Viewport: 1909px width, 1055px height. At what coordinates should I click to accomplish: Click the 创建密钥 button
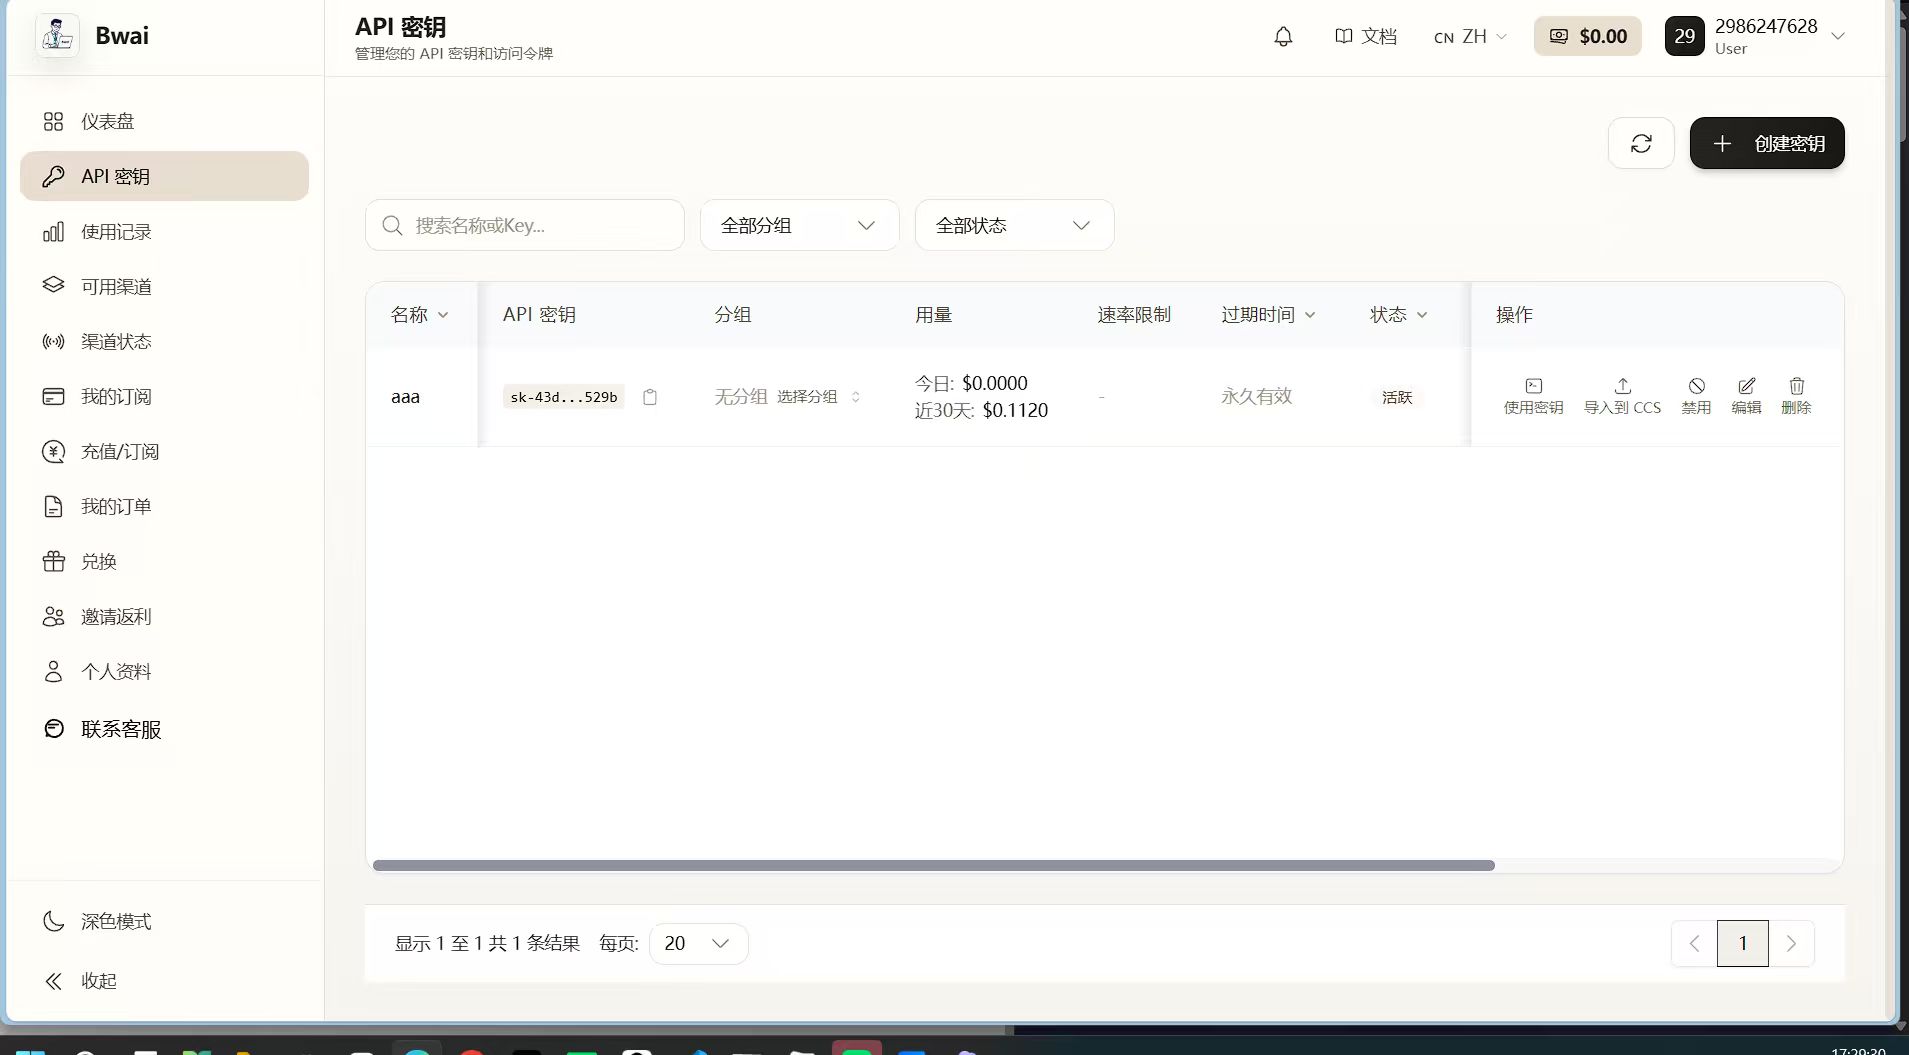pos(1767,143)
